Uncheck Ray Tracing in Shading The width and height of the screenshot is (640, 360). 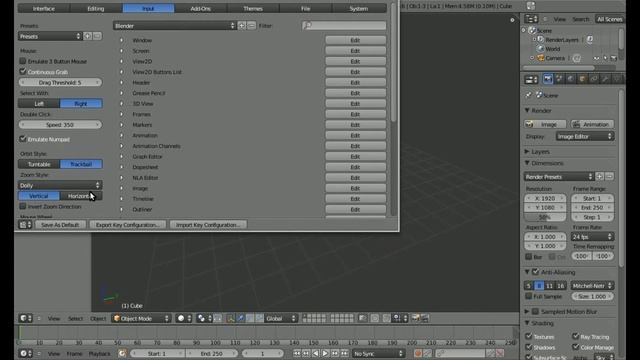tap(576, 336)
